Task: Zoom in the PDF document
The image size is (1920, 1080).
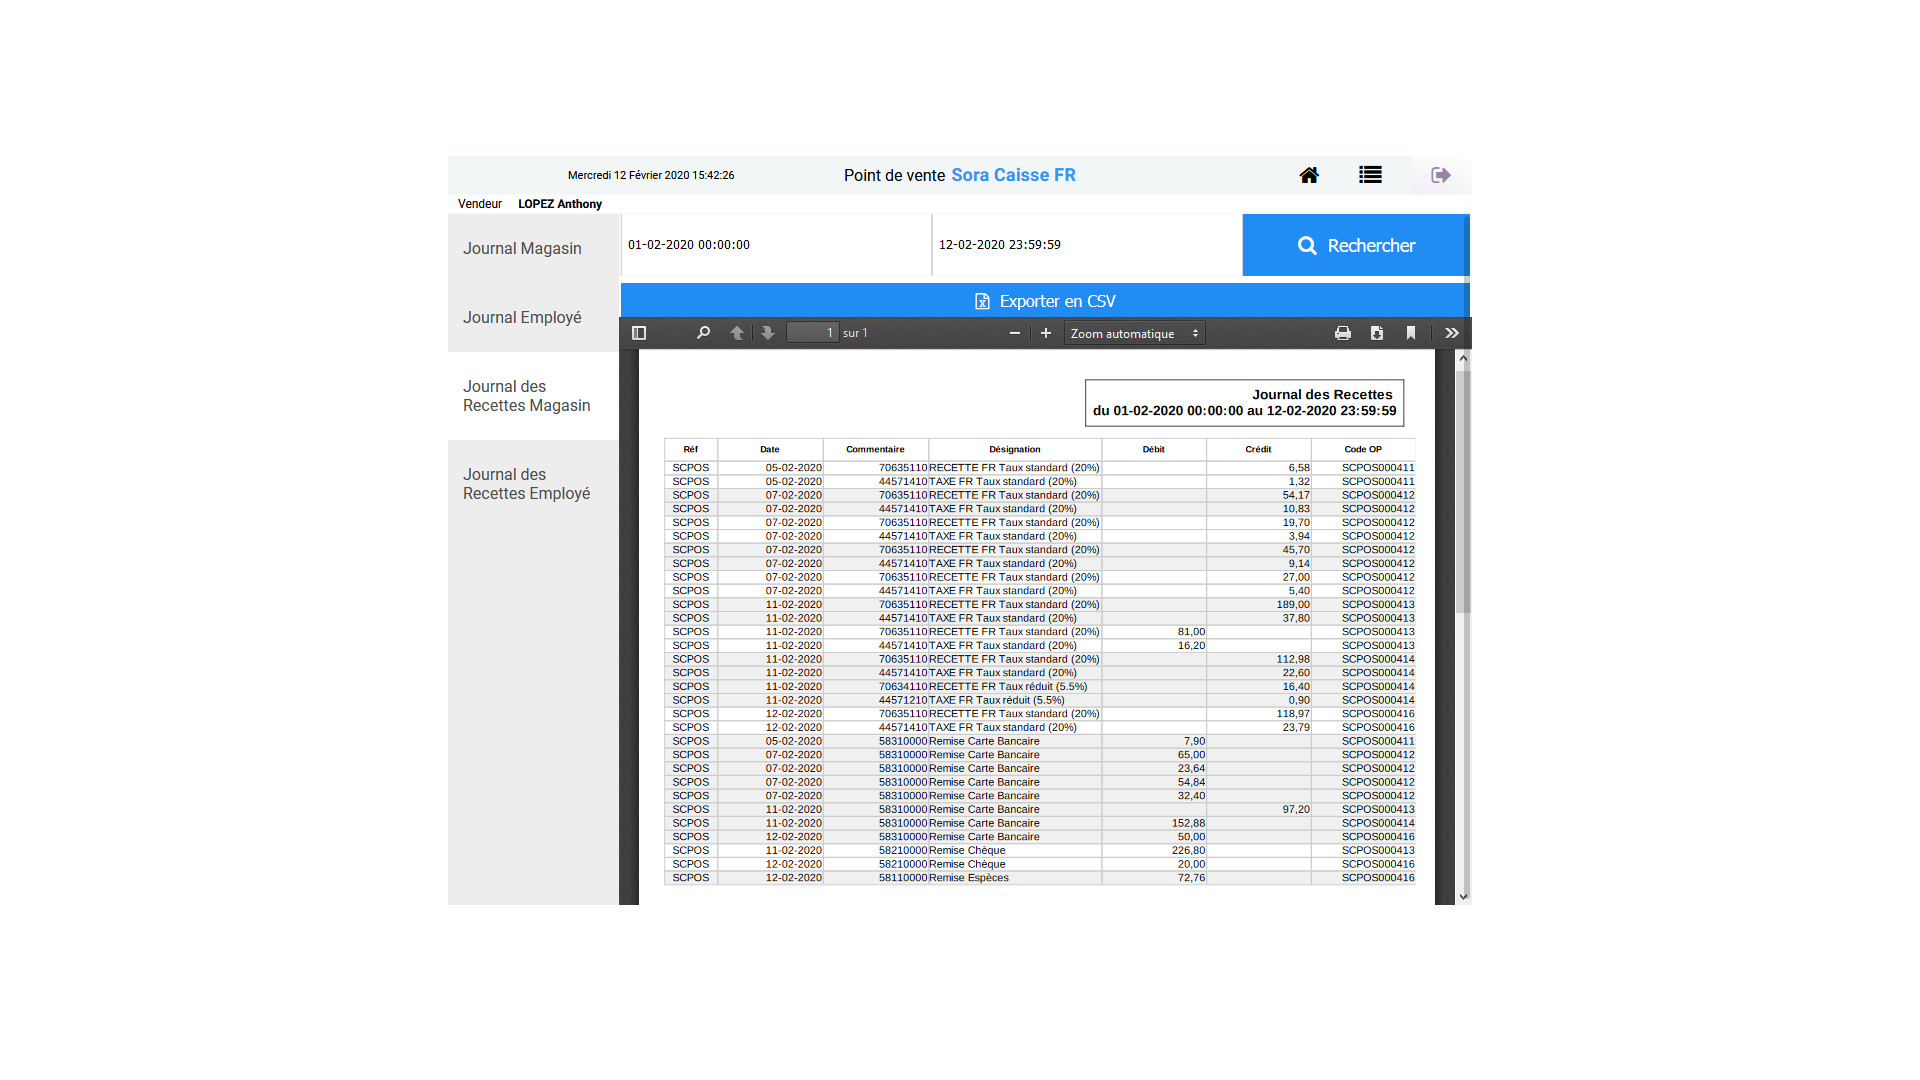Action: click(x=1046, y=333)
